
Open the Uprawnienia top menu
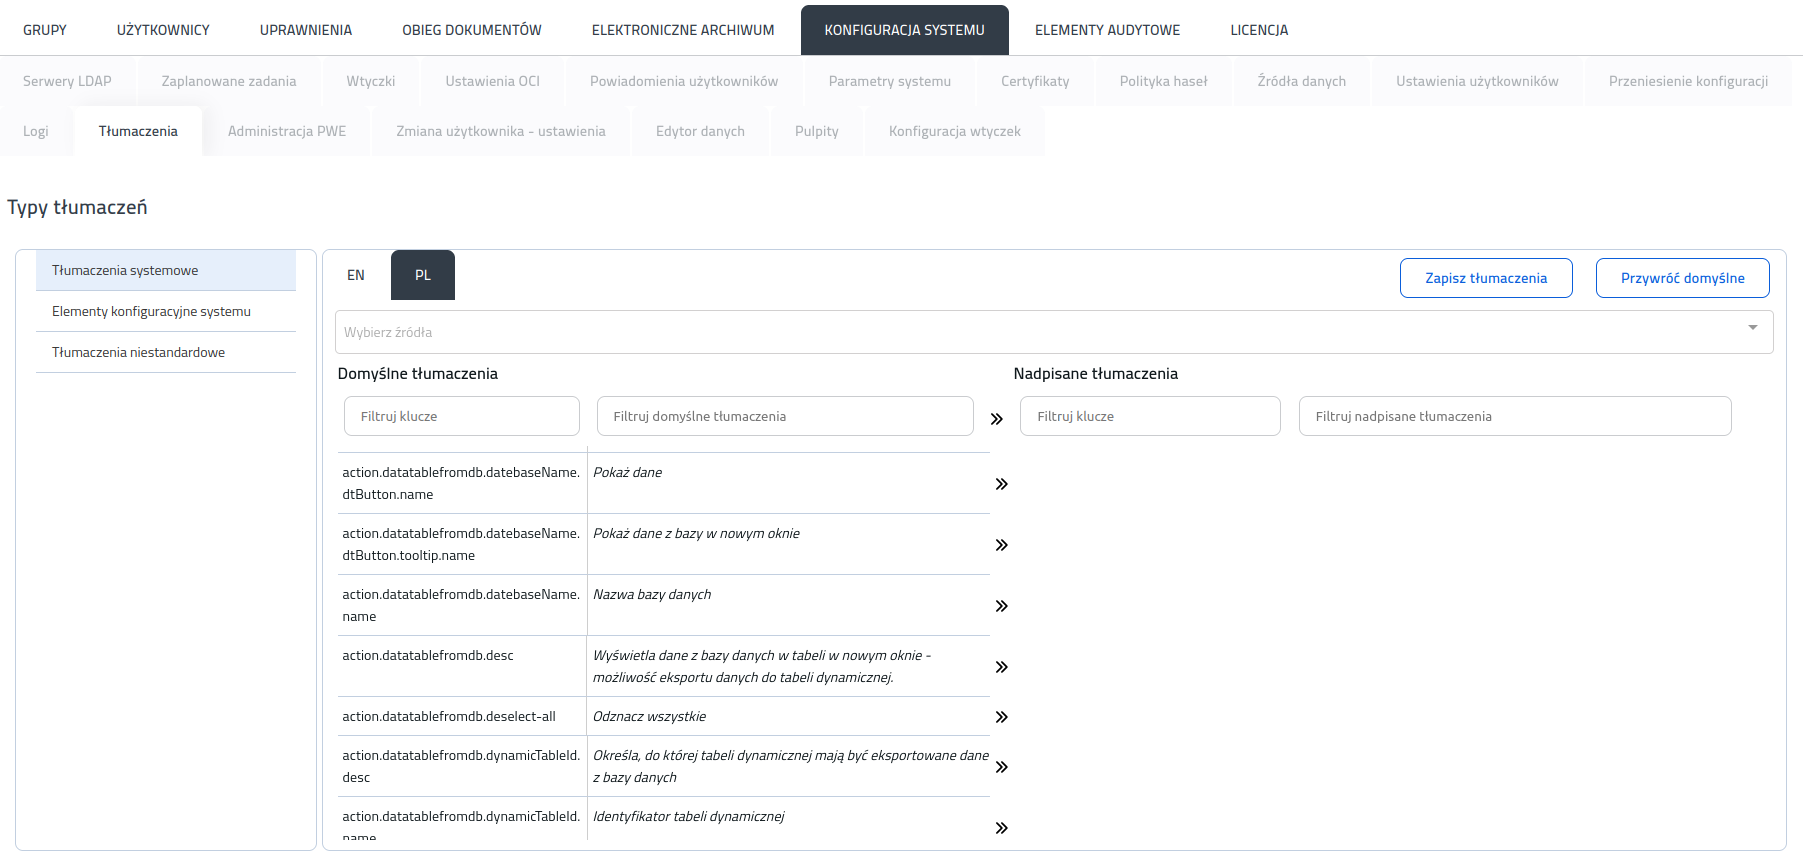pyautogui.click(x=306, y=30)
